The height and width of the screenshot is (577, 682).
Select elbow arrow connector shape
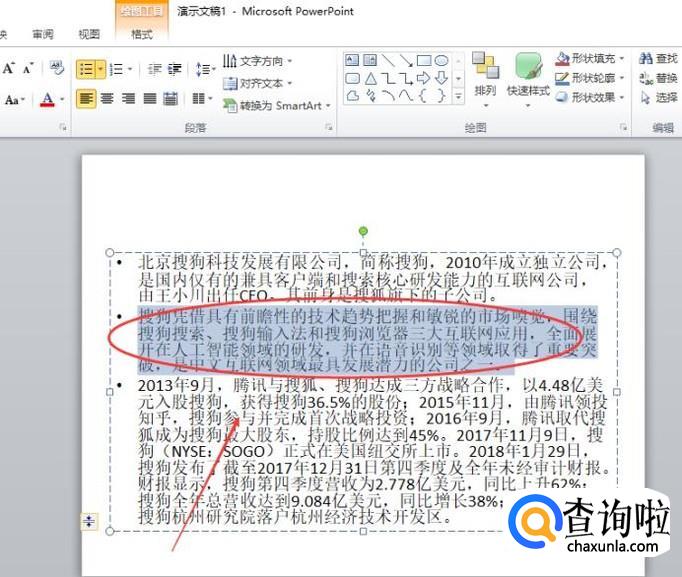point(406,78)
